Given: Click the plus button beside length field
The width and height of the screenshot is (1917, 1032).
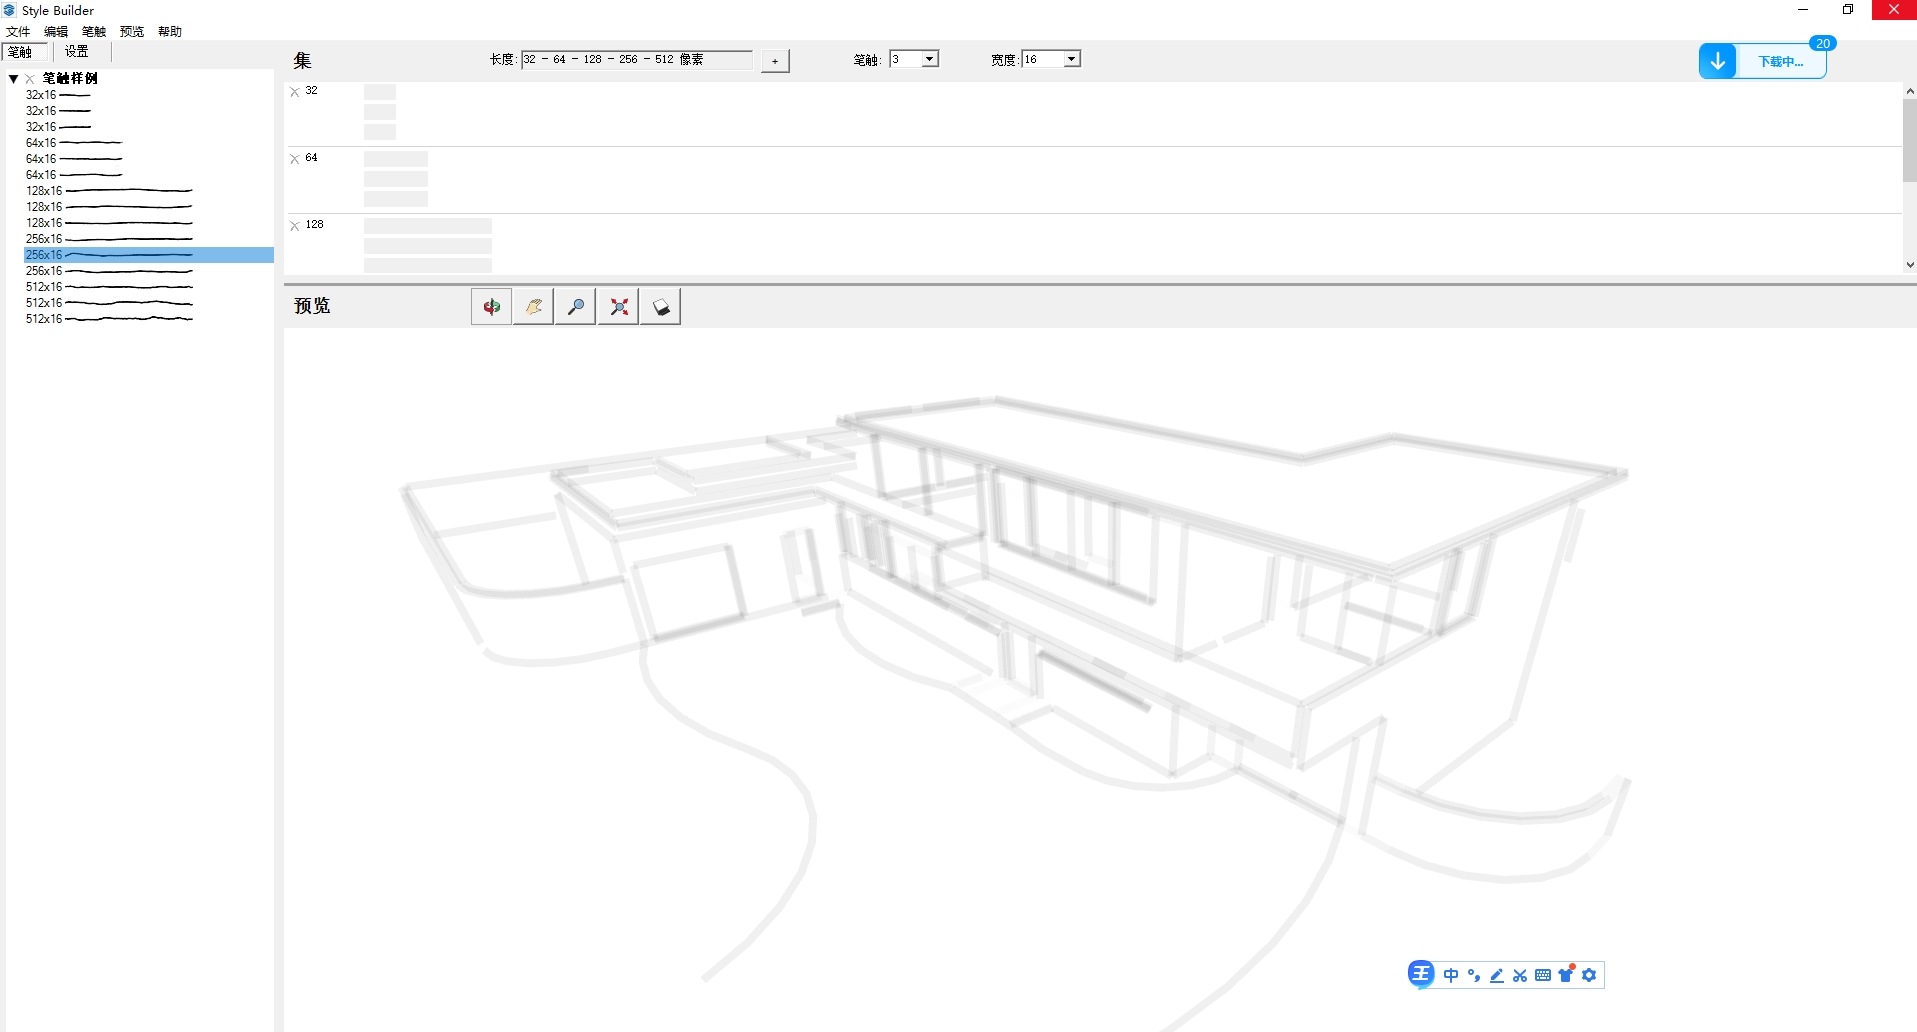Looking at the screenshot, I should (775, 61).
